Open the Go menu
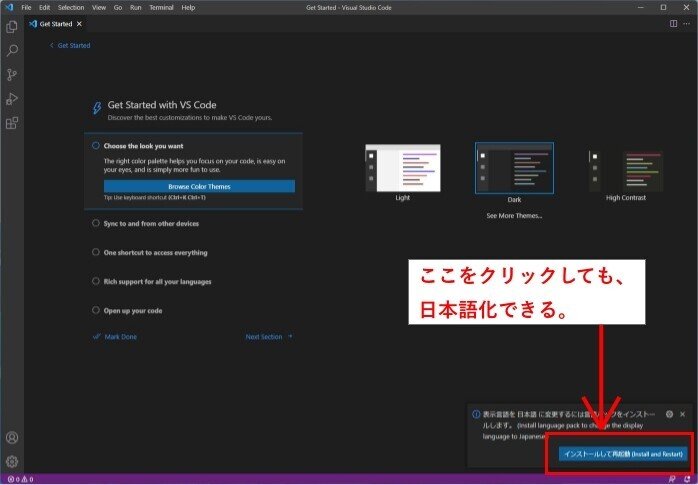Image resolution: width=698 pixels, height=485 pixels. 118,7
